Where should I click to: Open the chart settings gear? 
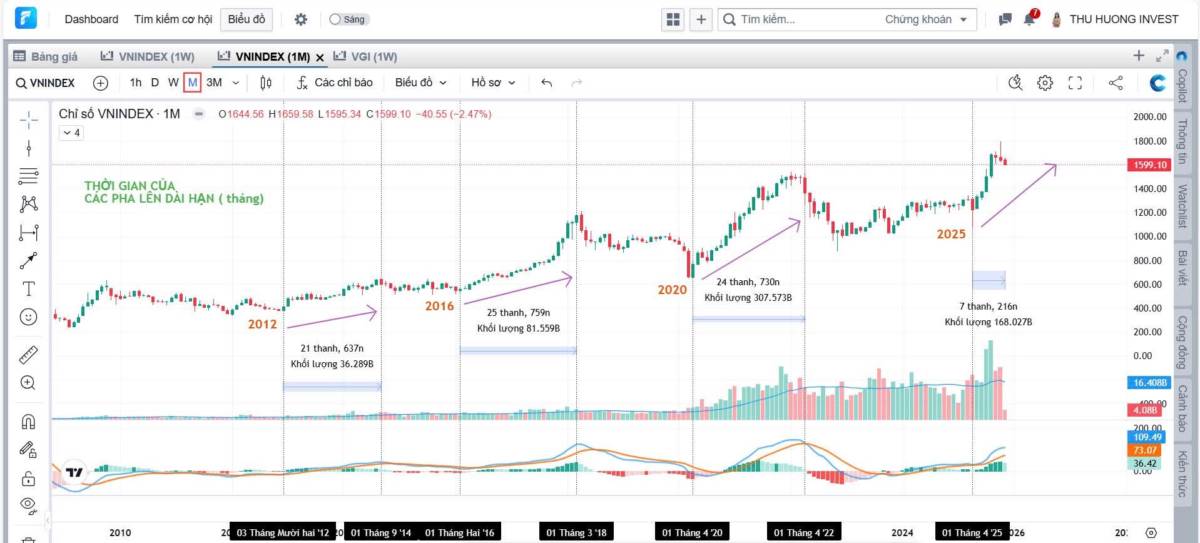pyautogui.click(x=1045, y=83)
